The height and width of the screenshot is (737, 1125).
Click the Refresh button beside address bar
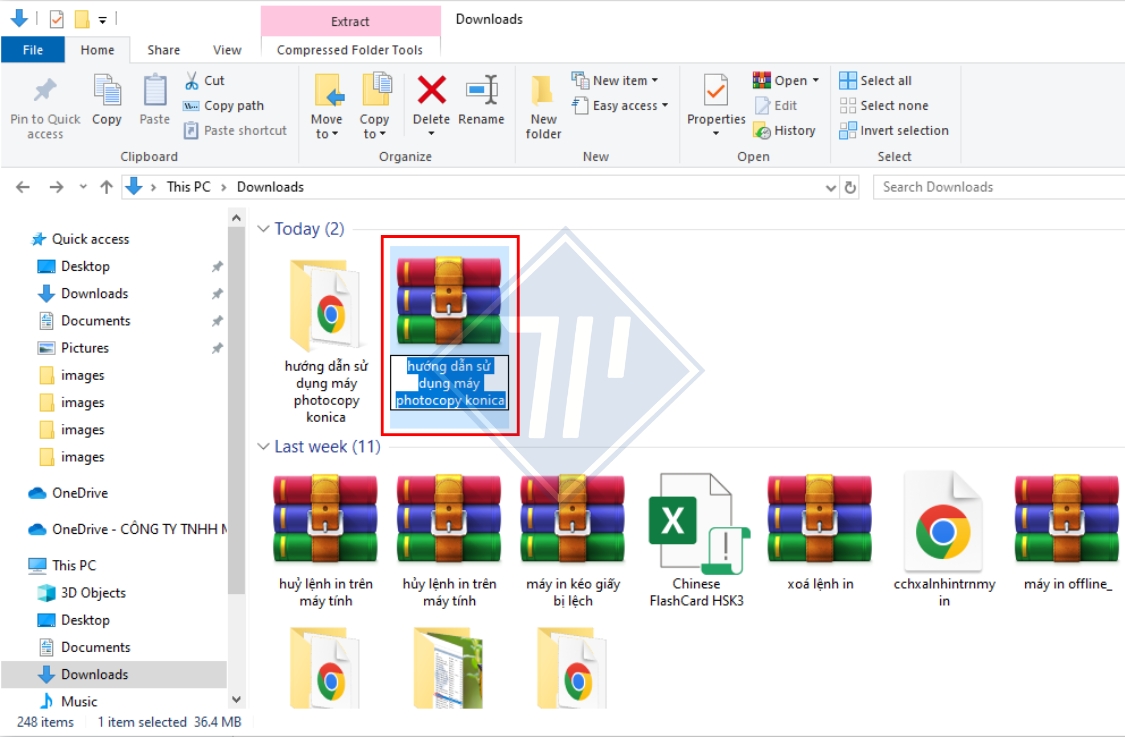click(851, 187)
